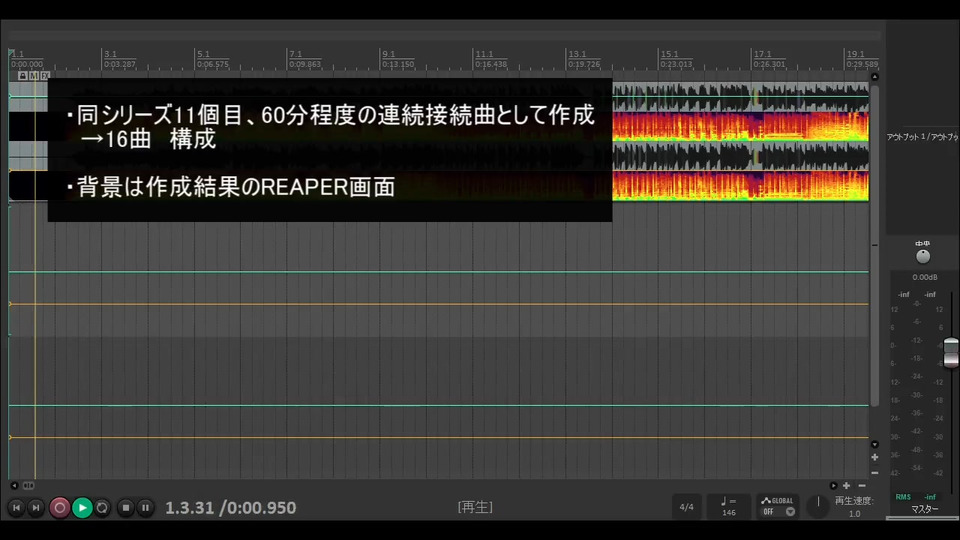Click the vertical scrollbar thumb

(875, 245)
